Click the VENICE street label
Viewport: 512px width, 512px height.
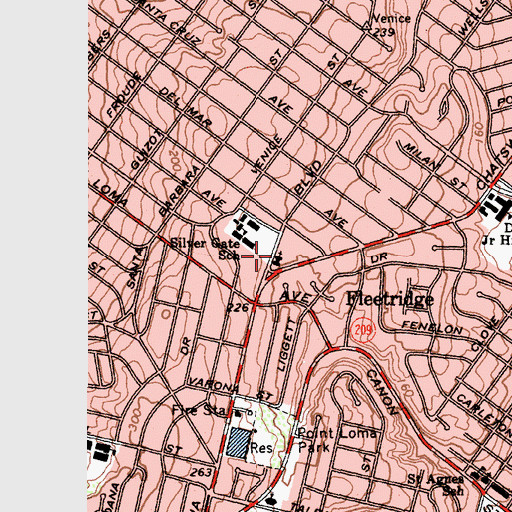click(x=267, y=154)
